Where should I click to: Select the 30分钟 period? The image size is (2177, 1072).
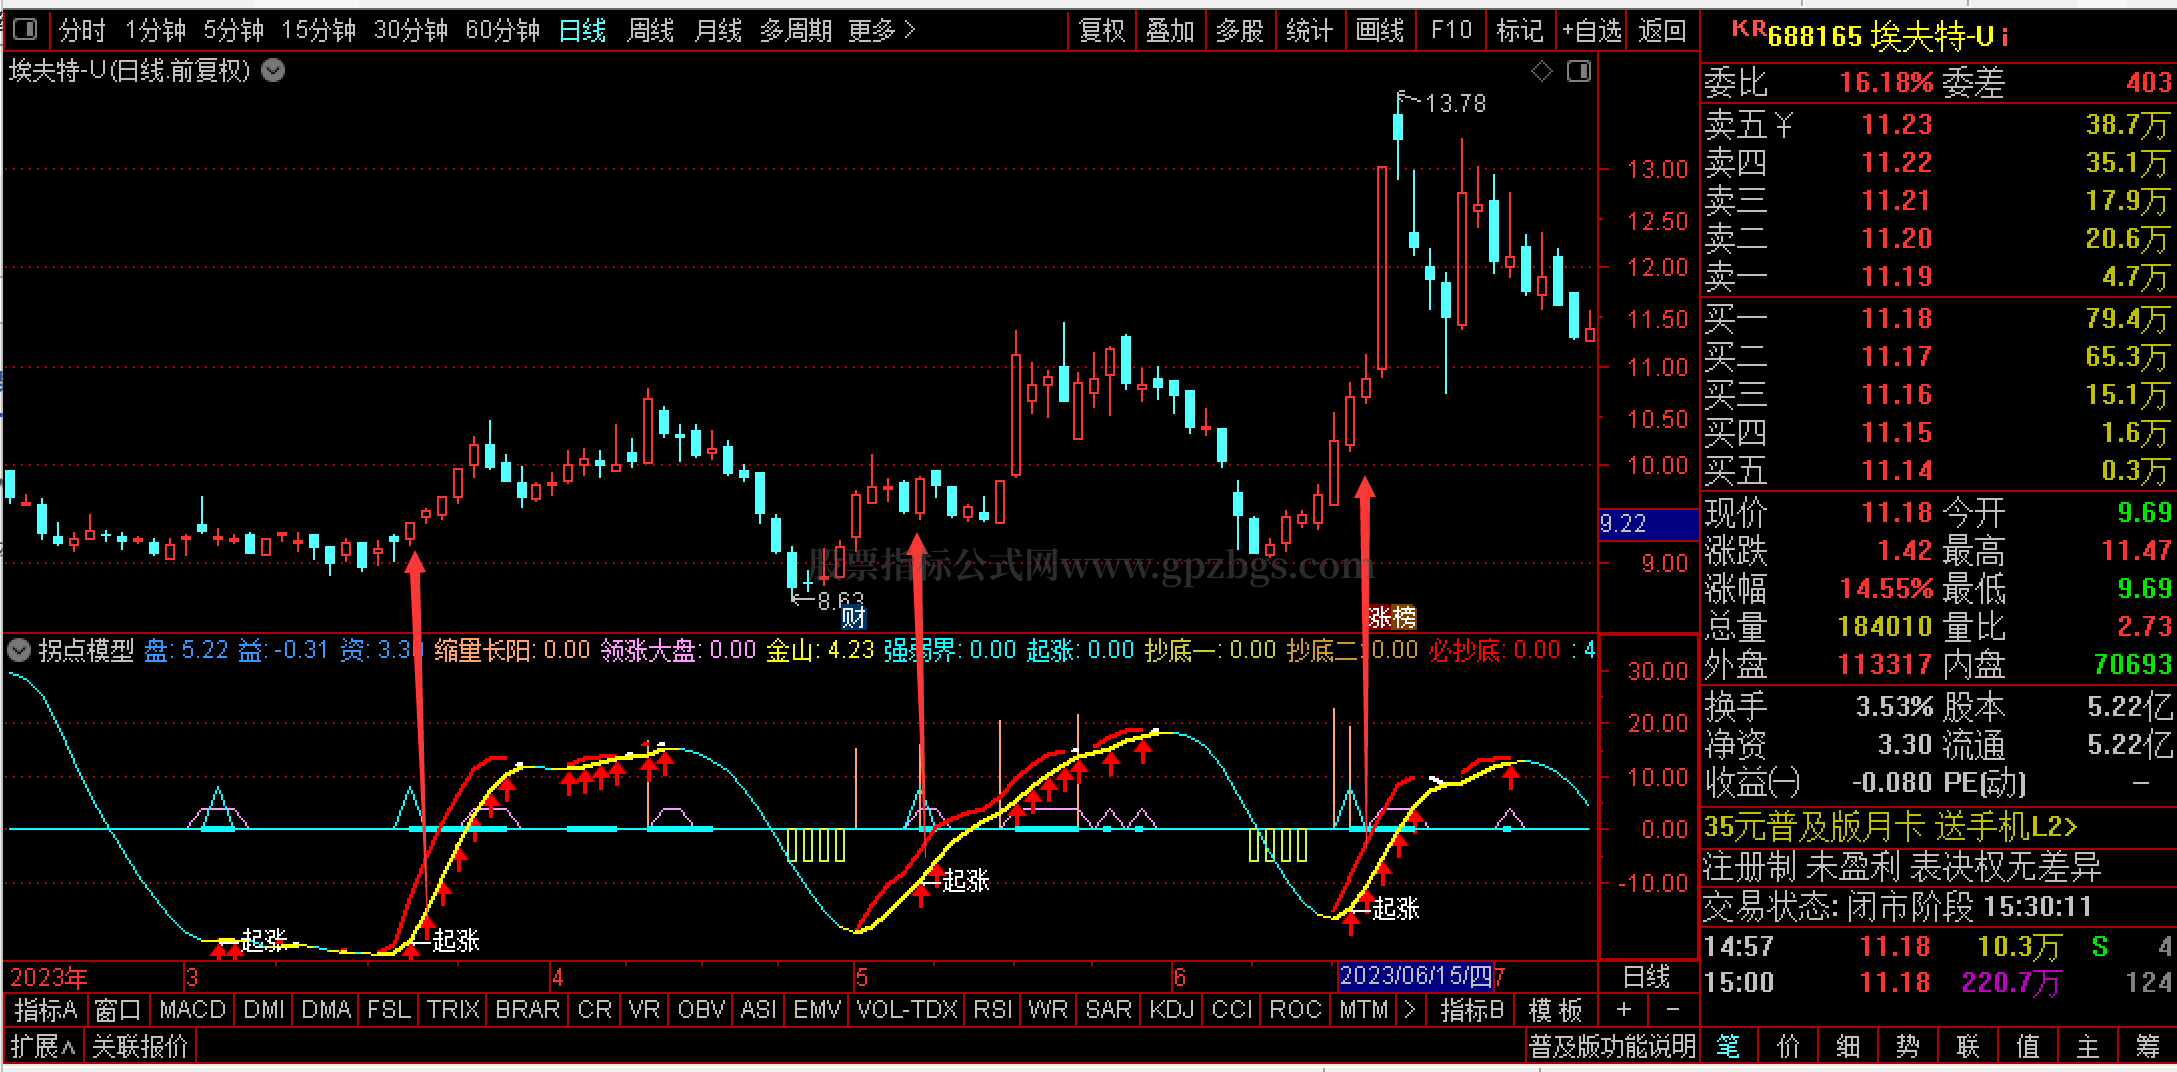pos(411,31)
